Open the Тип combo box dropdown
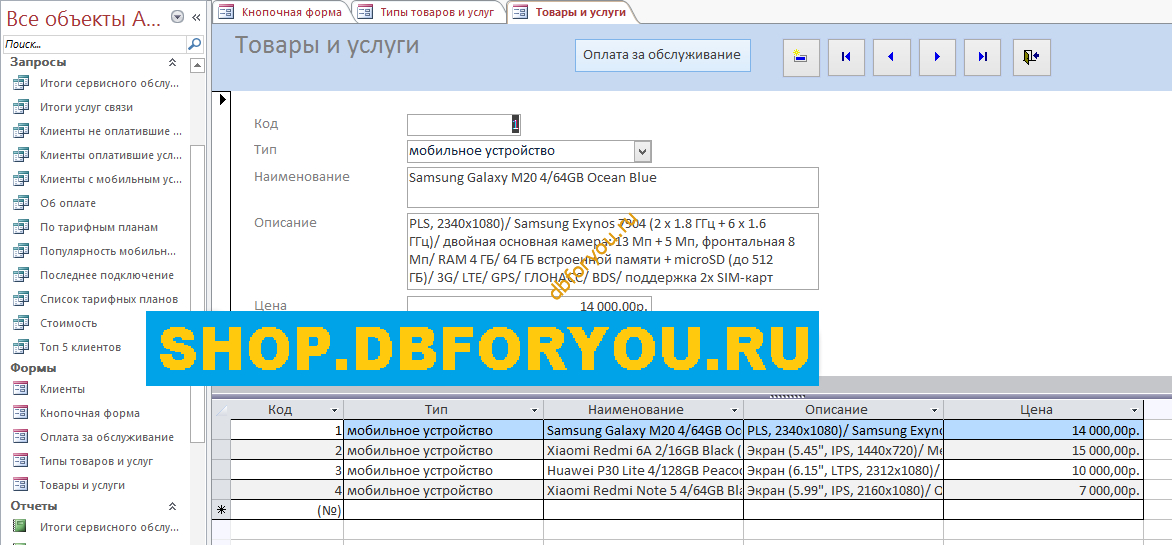 pyautogui.click(x=643, y=152)
